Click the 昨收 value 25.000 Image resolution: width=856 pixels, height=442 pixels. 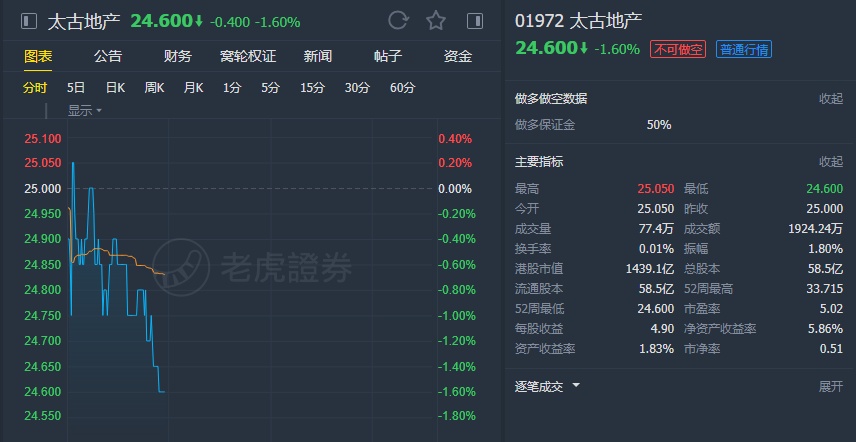coord(824,209)
